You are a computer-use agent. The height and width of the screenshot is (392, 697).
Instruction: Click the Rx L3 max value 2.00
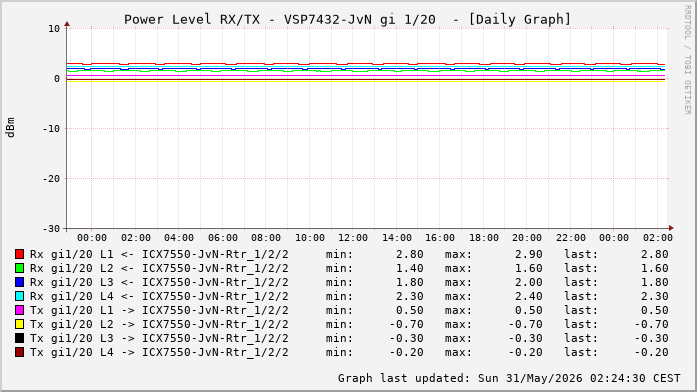click(529, 282)
